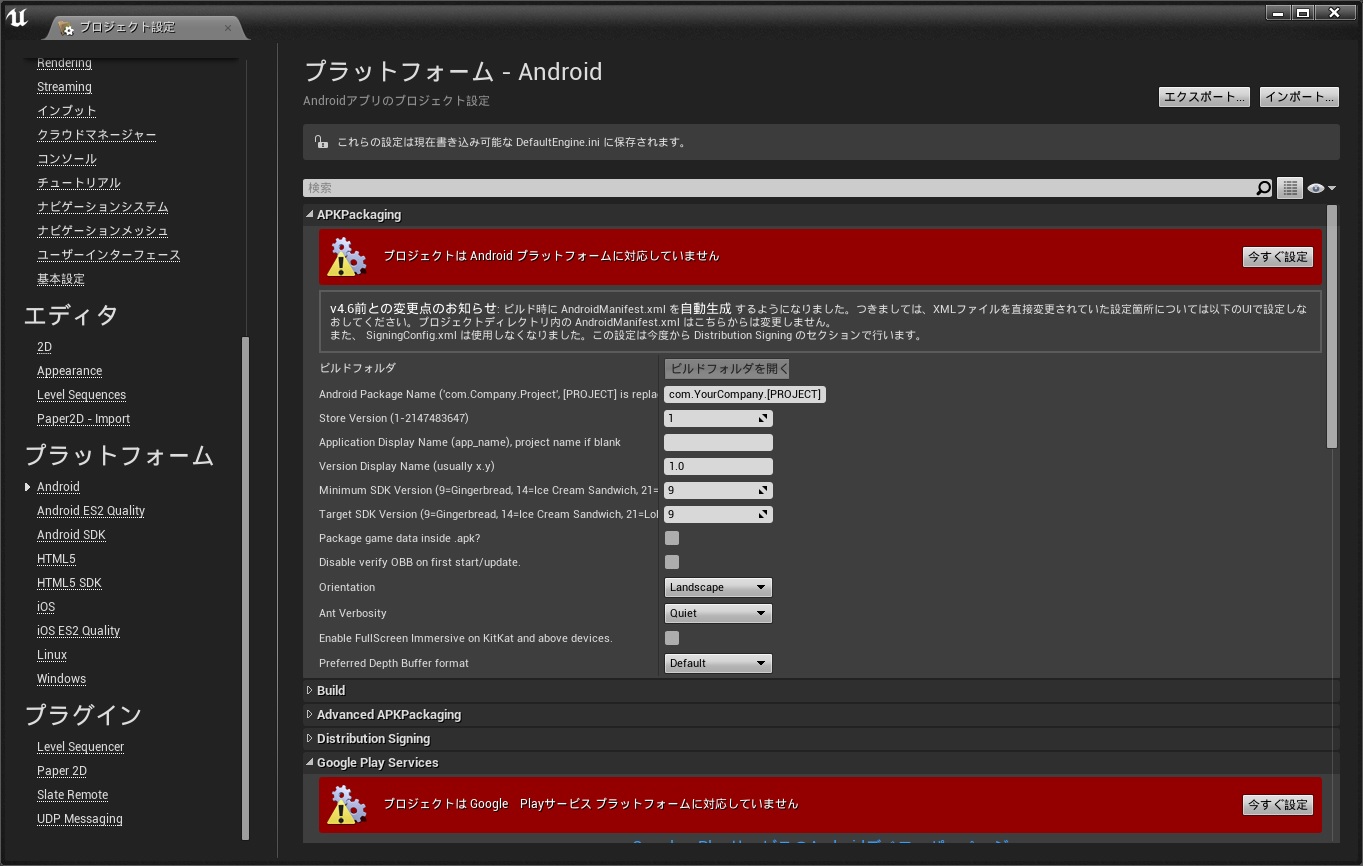1363x866 pixels.
Task: Open Android SDK settings
Action: (x=71, y=535)
